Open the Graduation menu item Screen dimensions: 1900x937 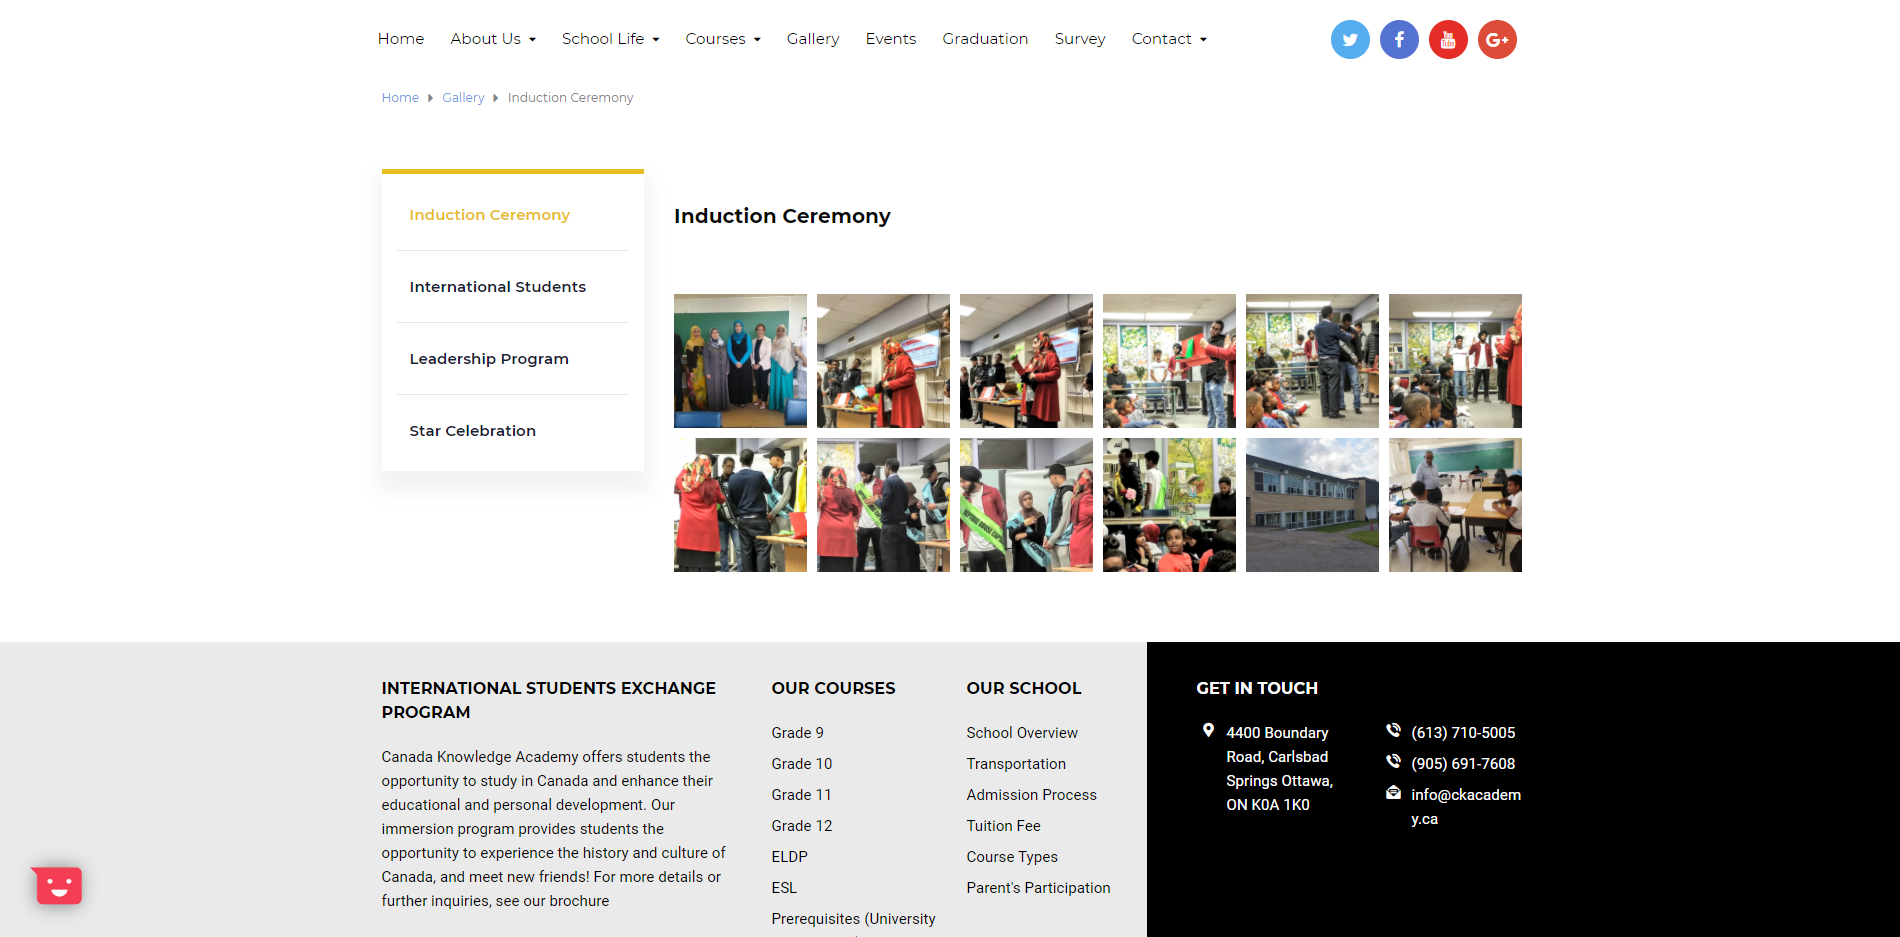click(x=985, y=39)
